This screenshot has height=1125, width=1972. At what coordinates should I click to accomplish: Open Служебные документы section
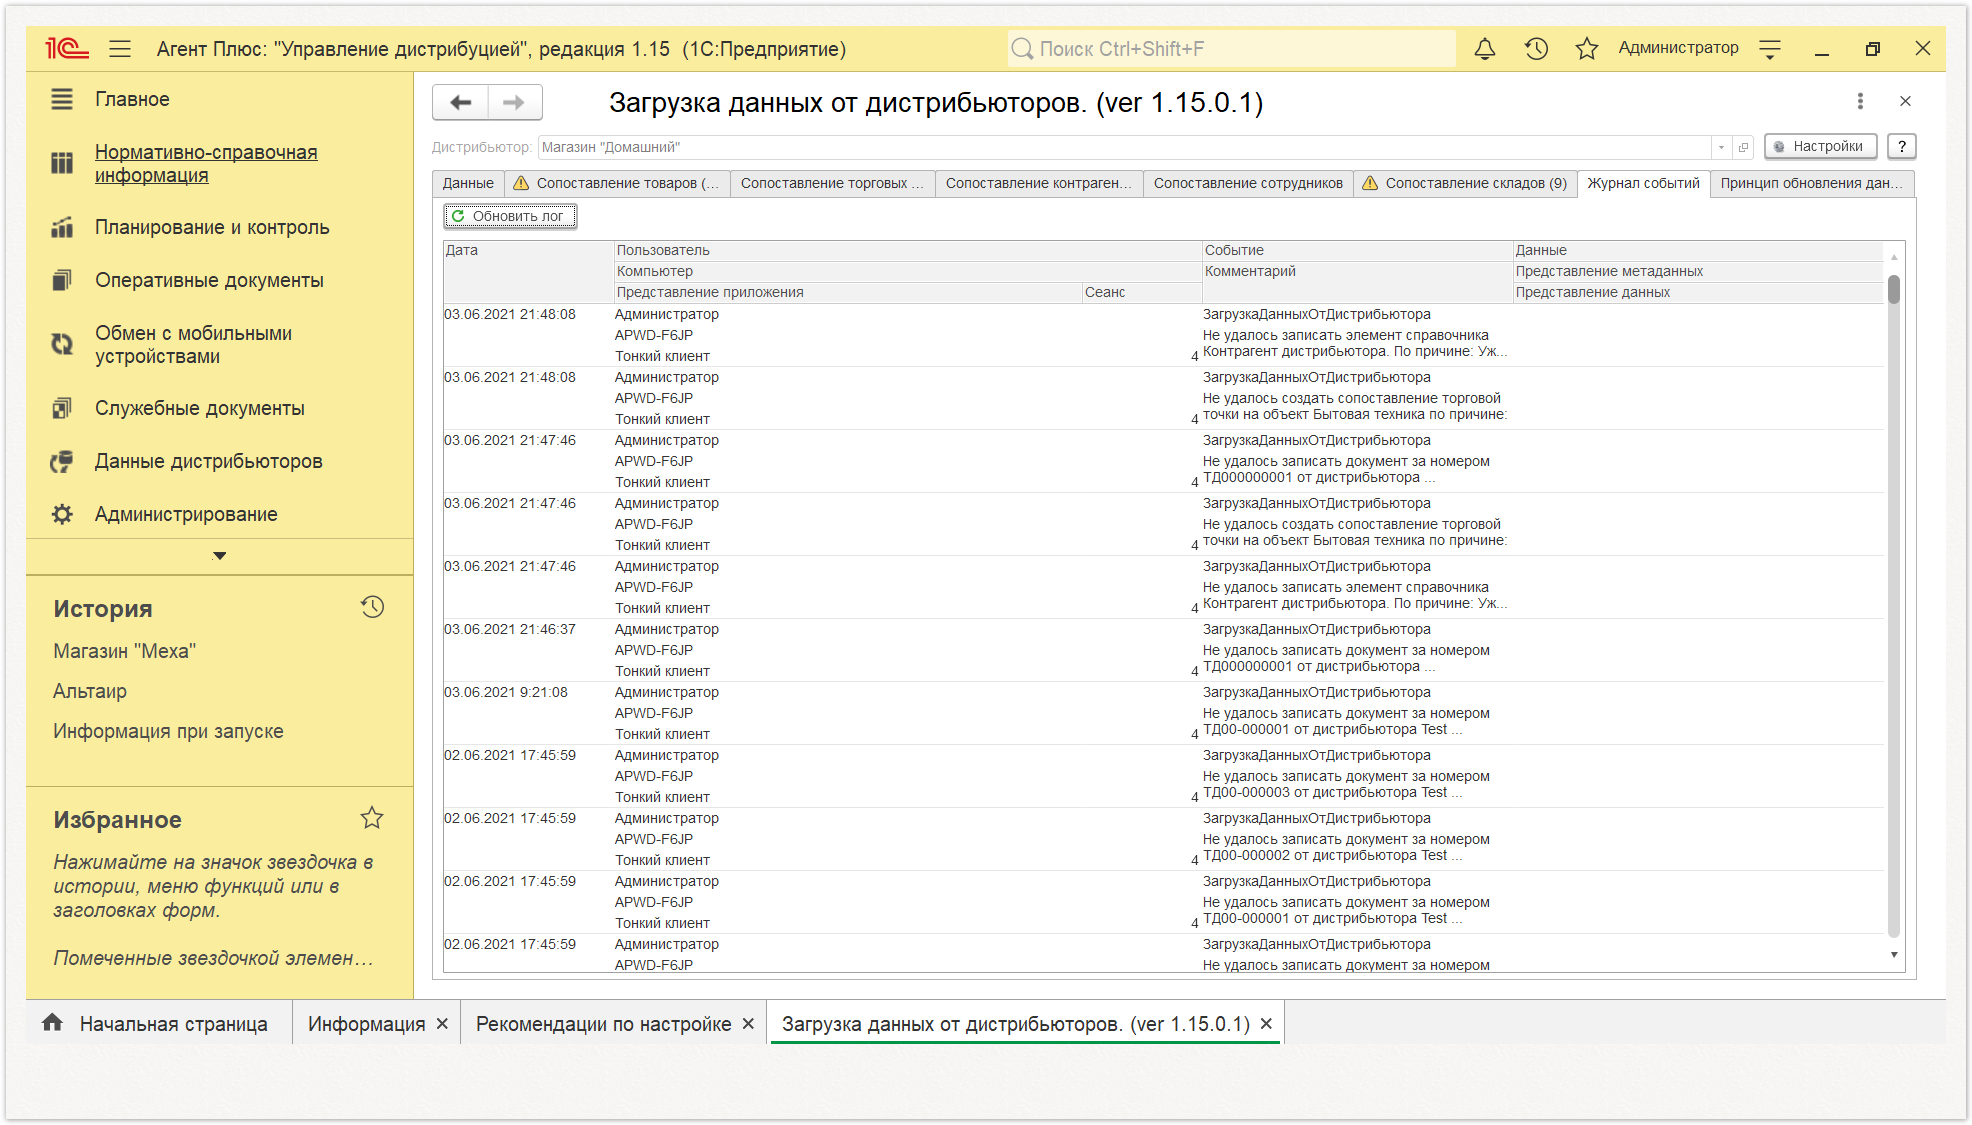(200, 408)
